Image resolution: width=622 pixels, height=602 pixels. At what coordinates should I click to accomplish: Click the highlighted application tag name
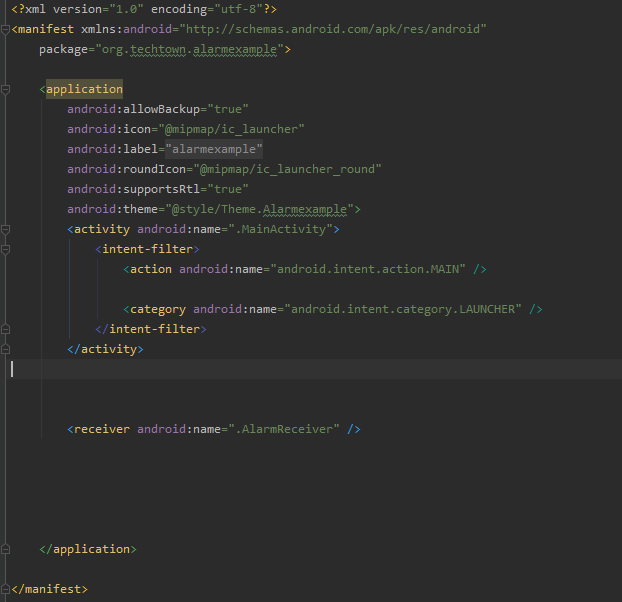click(84, 89)
